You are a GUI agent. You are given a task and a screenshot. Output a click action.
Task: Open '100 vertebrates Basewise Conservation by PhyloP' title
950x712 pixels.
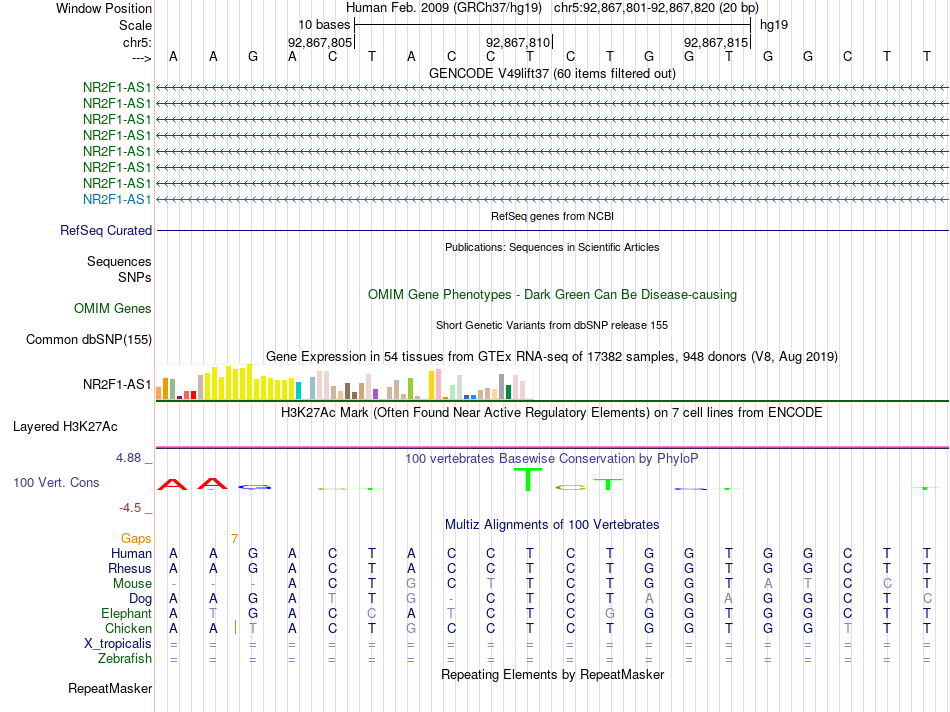click(x=552, y=459)
